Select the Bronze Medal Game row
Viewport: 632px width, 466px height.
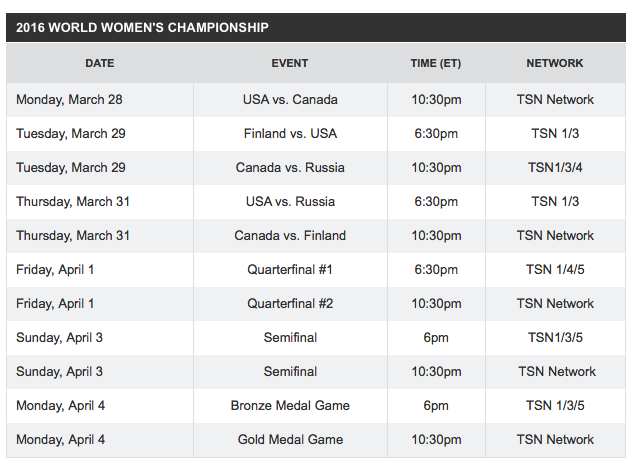[316, 406]
